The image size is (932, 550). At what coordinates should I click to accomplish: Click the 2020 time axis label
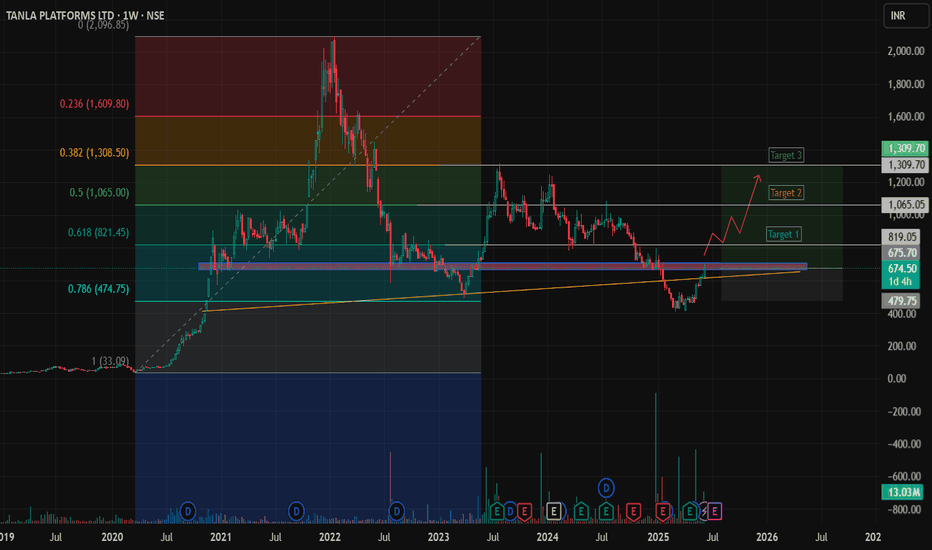pyautogui.click(x=112, y=537)
